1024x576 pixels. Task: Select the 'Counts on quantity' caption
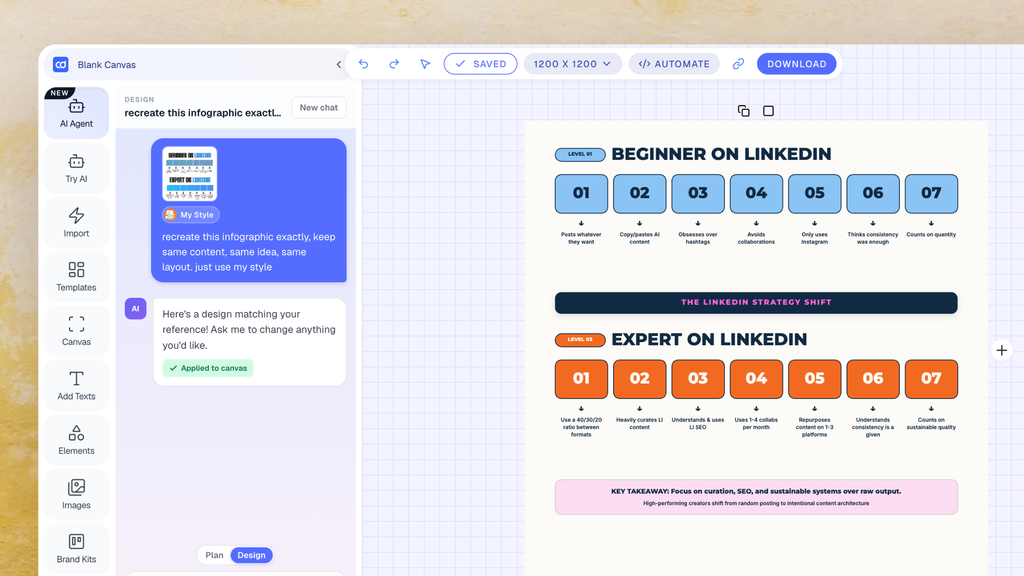click(931, 234)
